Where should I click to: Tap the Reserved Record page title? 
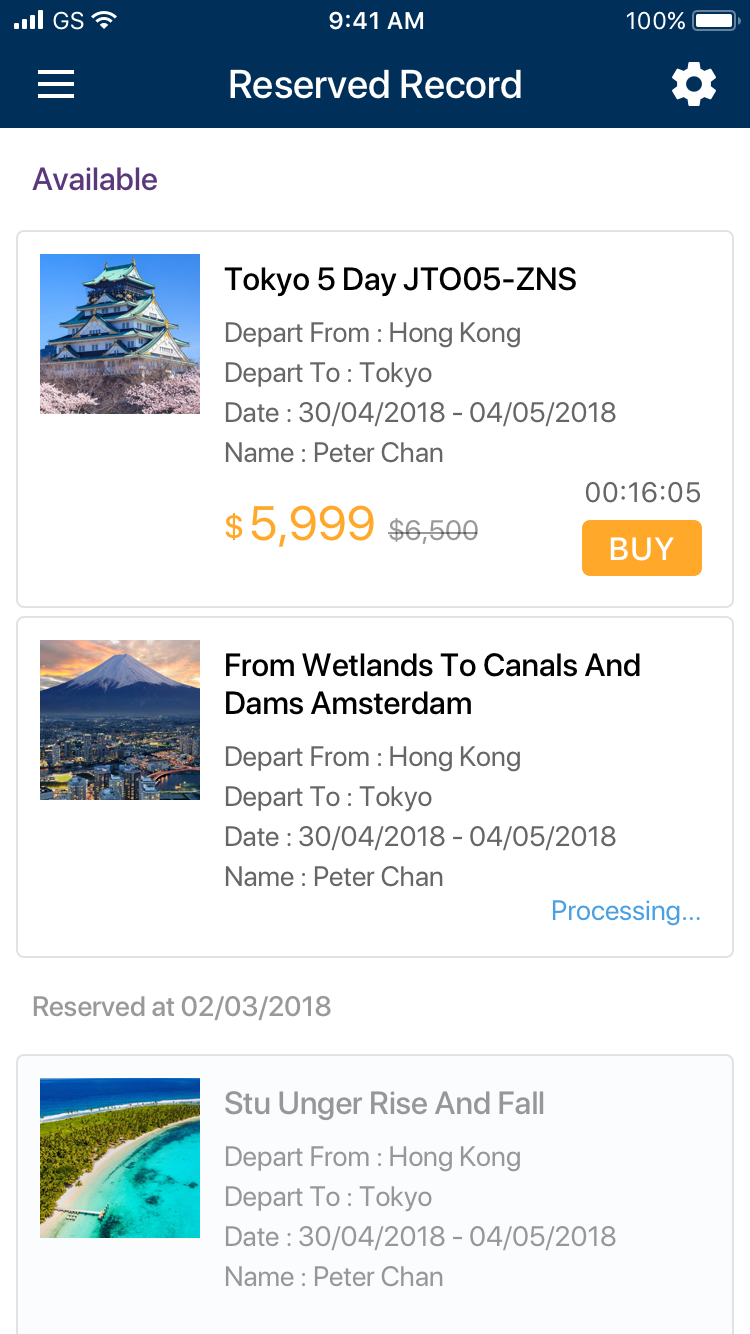(375, 85)
